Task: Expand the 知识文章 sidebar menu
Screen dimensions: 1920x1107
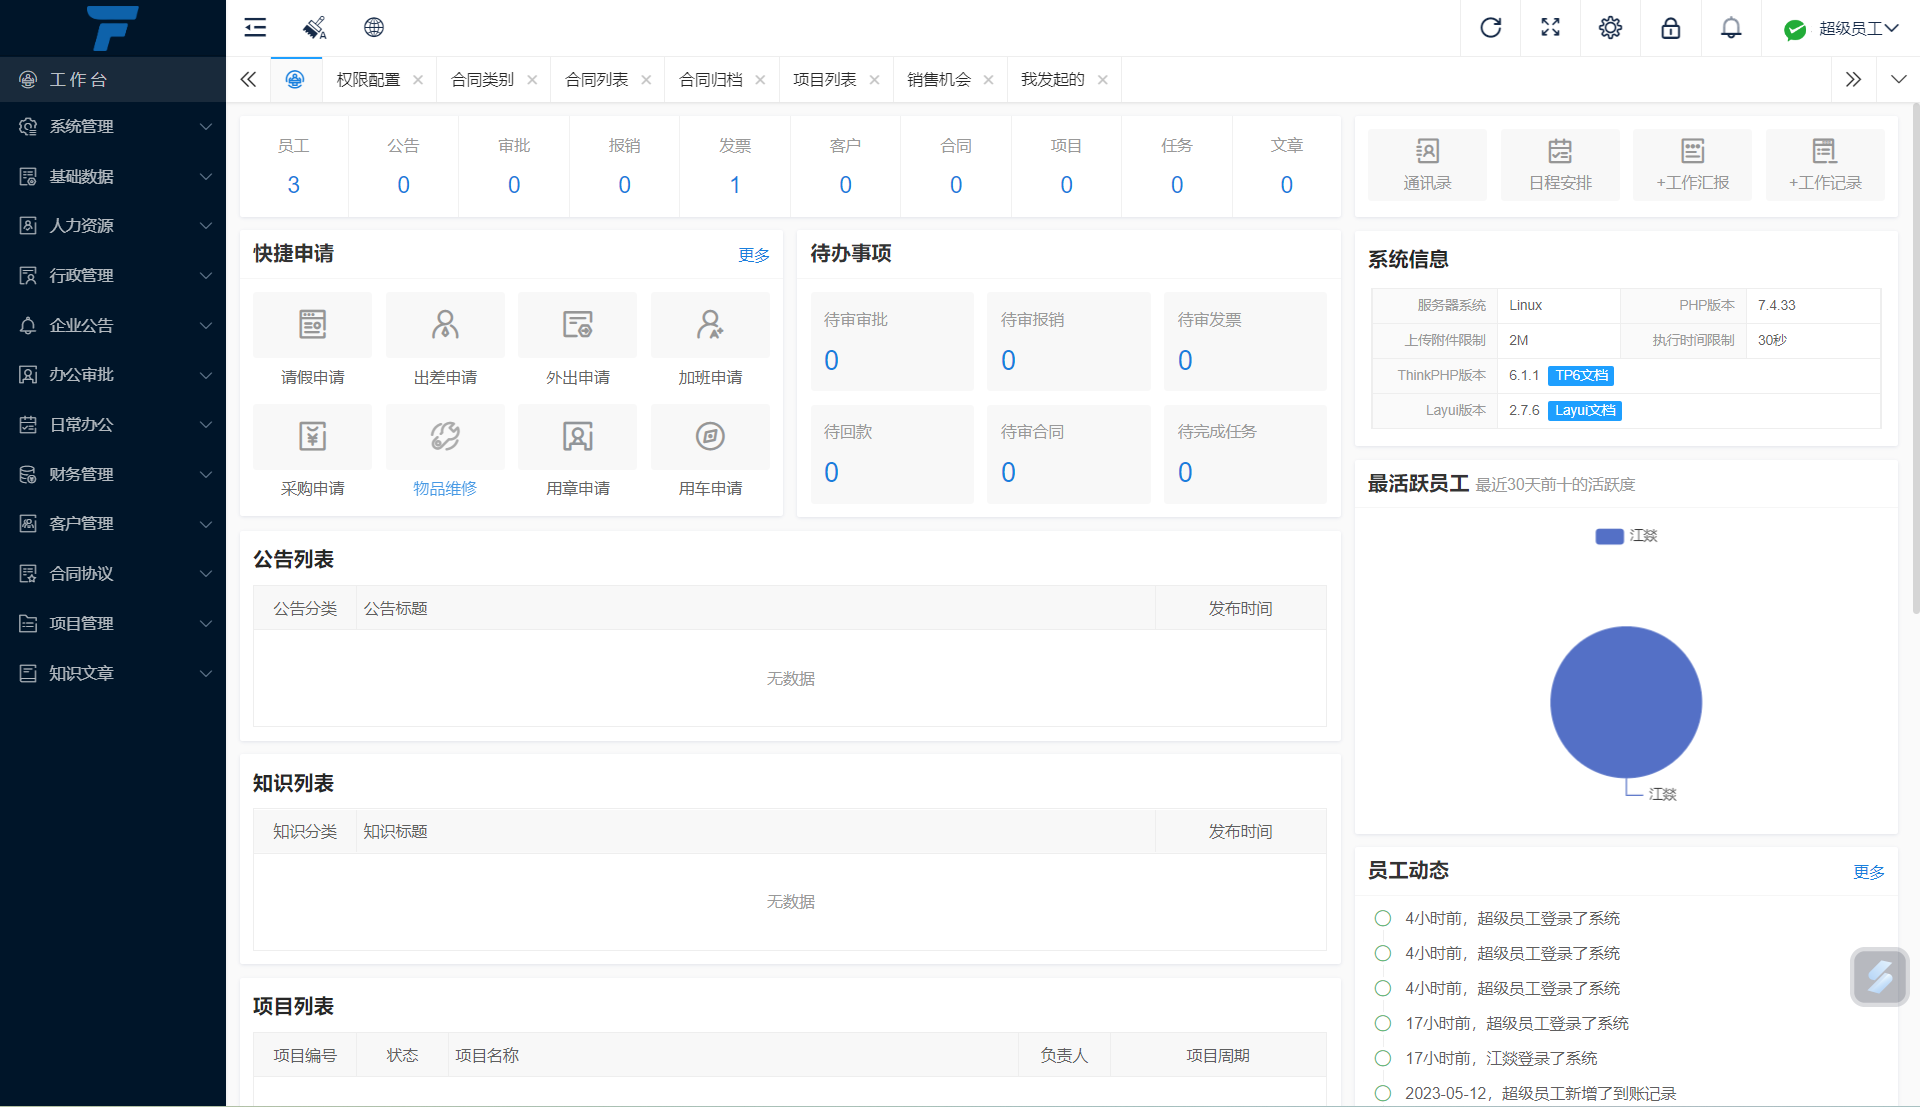Action: [x=113, y=673]
